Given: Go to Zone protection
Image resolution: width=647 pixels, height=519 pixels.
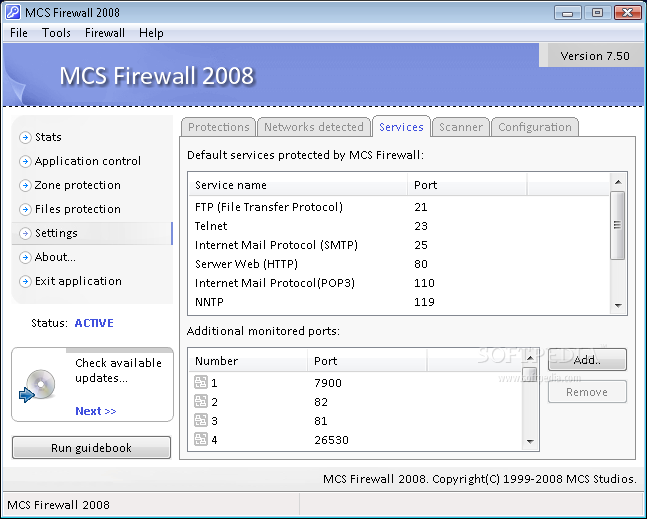Looking at the screenshot, I should (x=78, y=185).
